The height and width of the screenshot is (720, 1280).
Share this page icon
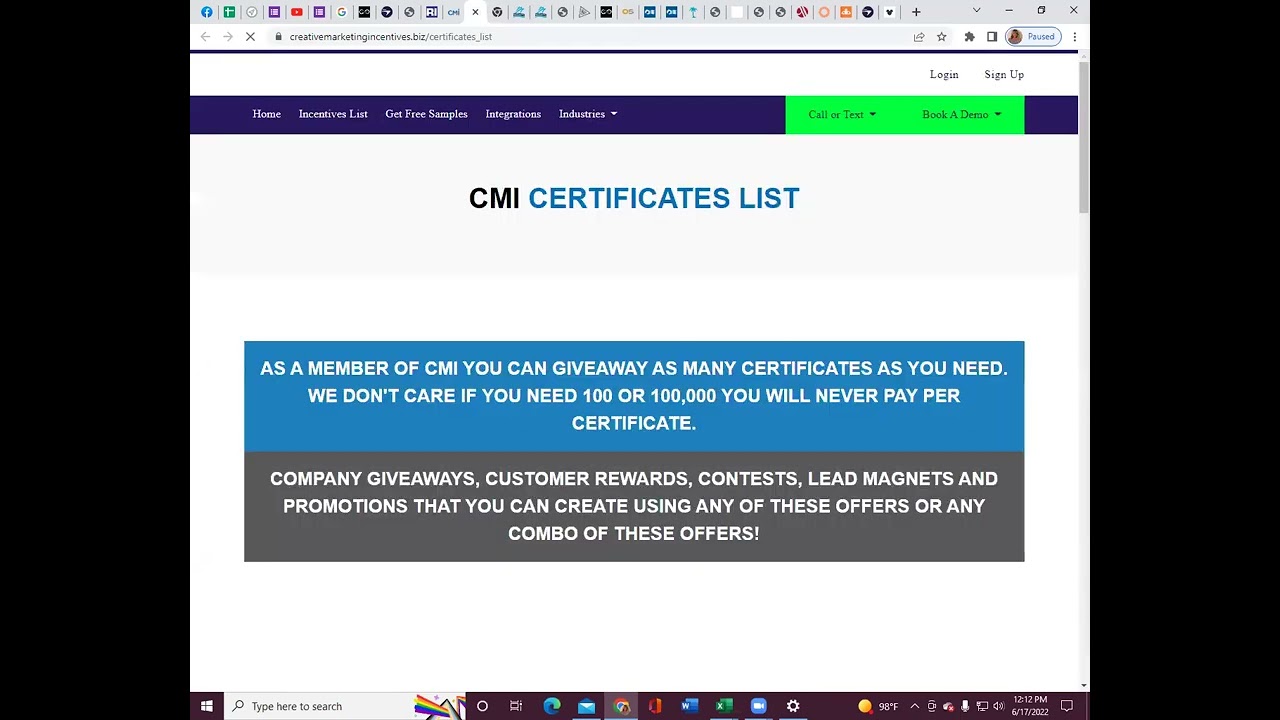click(919, 37)
